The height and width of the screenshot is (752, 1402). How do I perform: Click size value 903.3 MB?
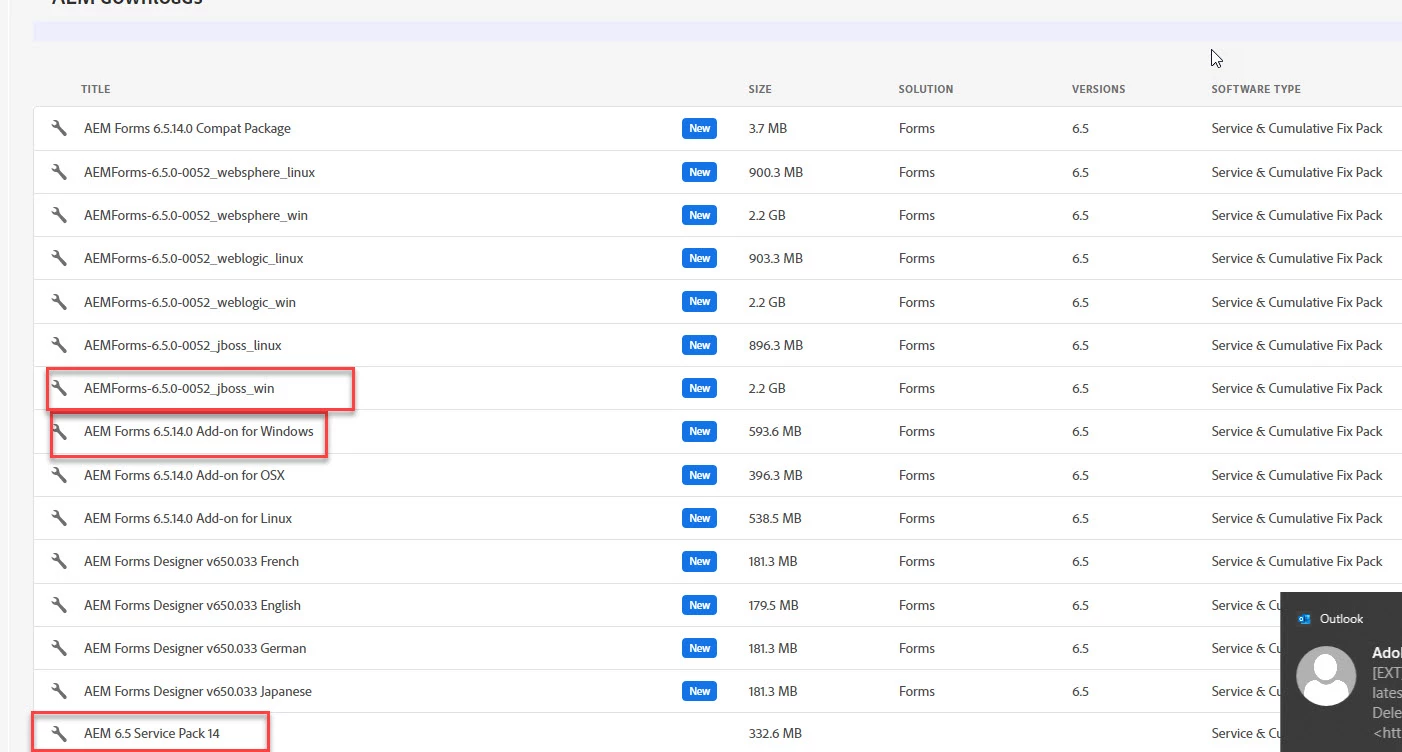tap(775, 258)
